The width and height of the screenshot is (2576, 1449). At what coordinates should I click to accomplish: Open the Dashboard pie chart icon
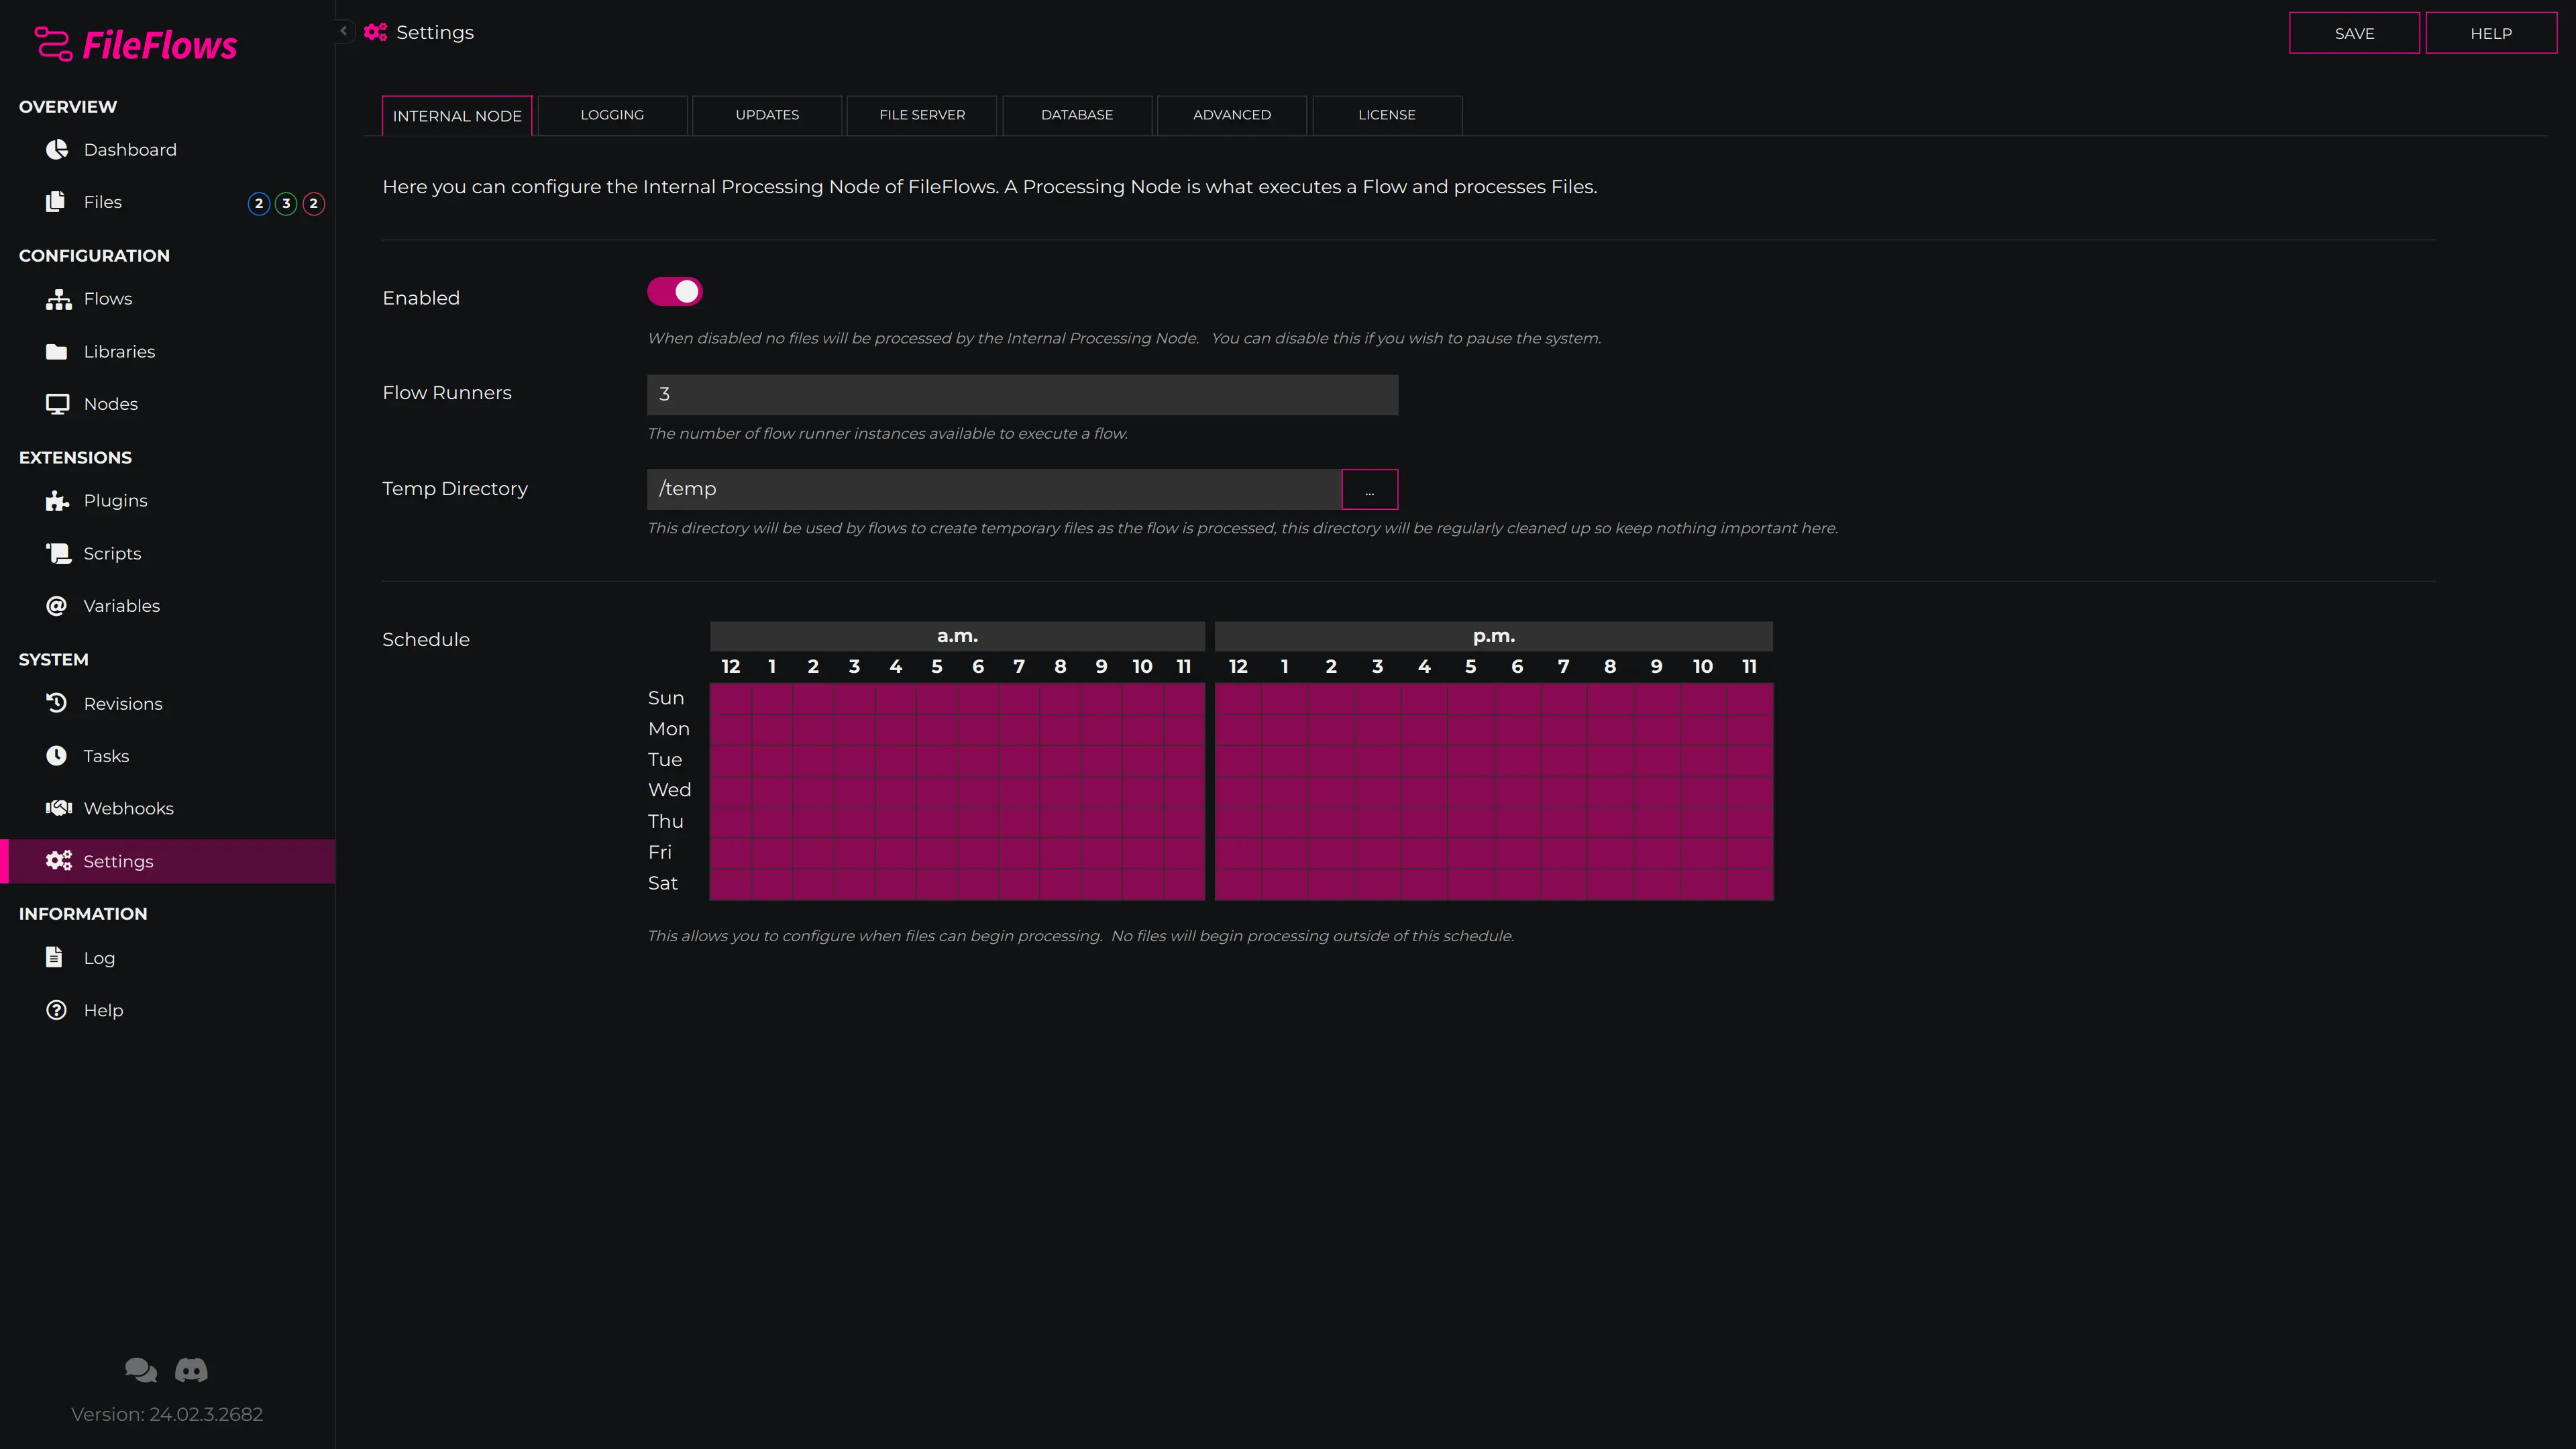(x=57, y=149)
